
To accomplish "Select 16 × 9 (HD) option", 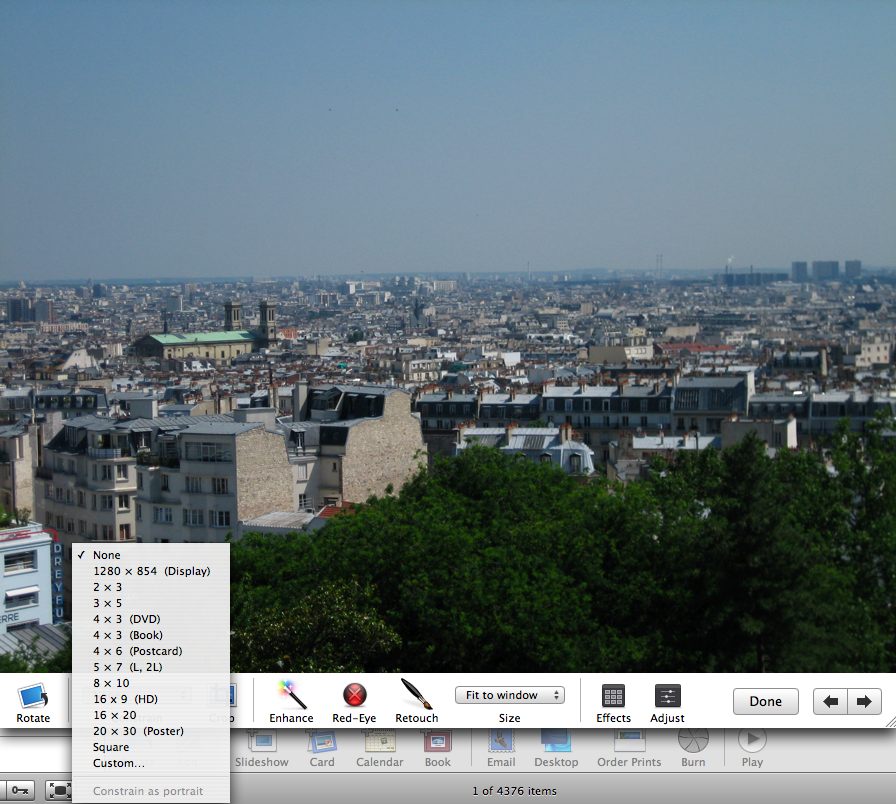I will tap(151, 699).
